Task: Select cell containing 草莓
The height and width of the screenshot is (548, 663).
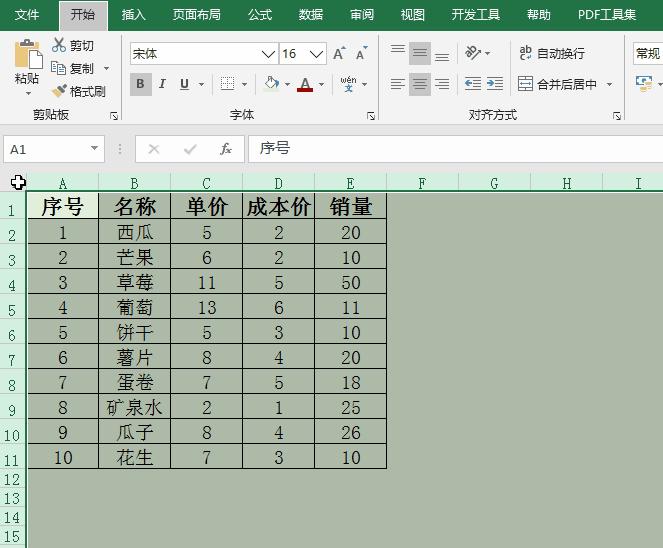Action: point(134,282)
